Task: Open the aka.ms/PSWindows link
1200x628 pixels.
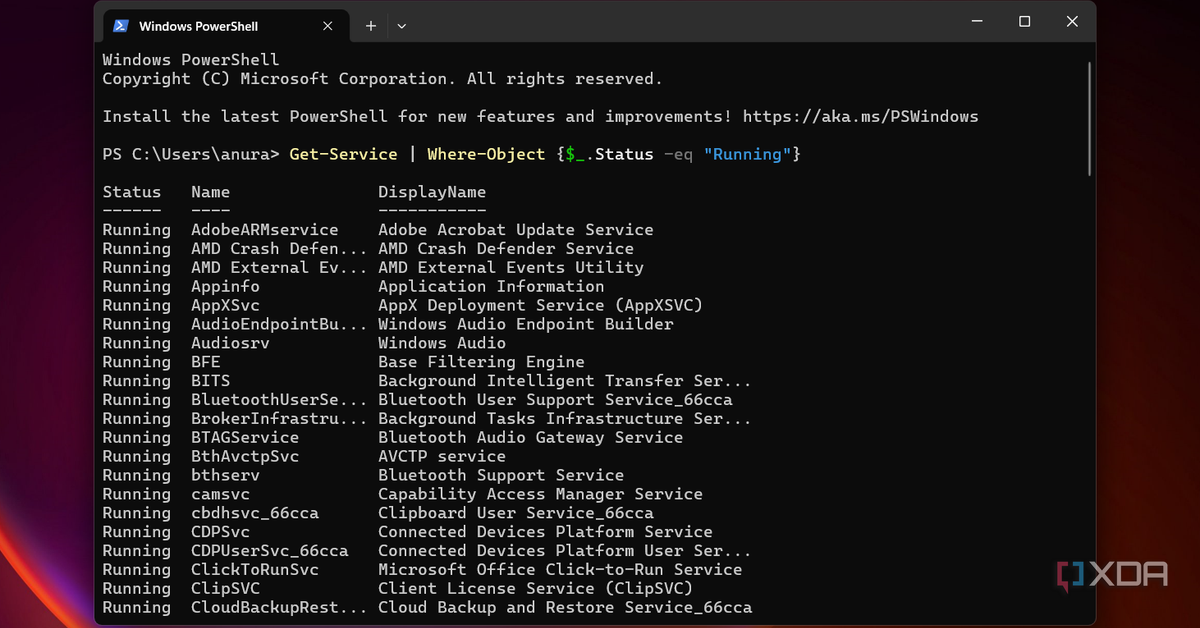Action: pyautogui.click(x=860, y=116)
